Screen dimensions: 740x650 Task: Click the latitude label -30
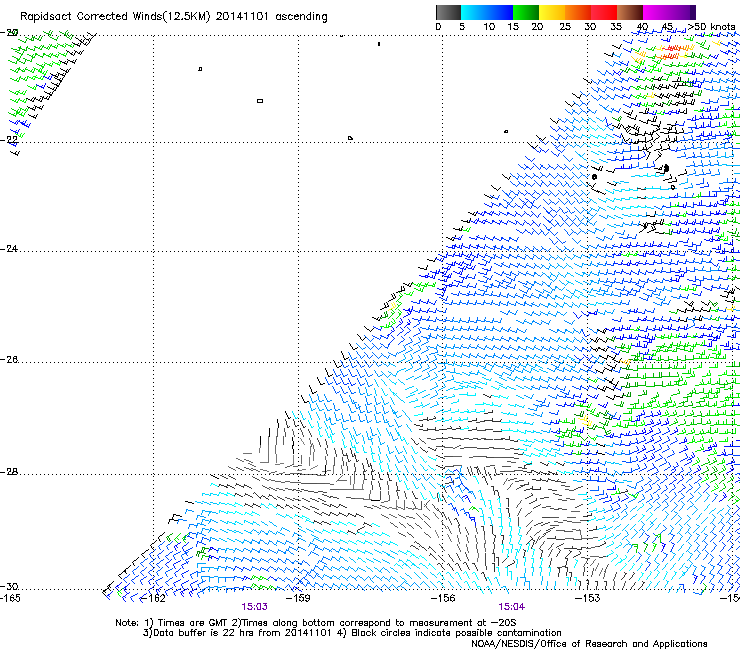9,586
